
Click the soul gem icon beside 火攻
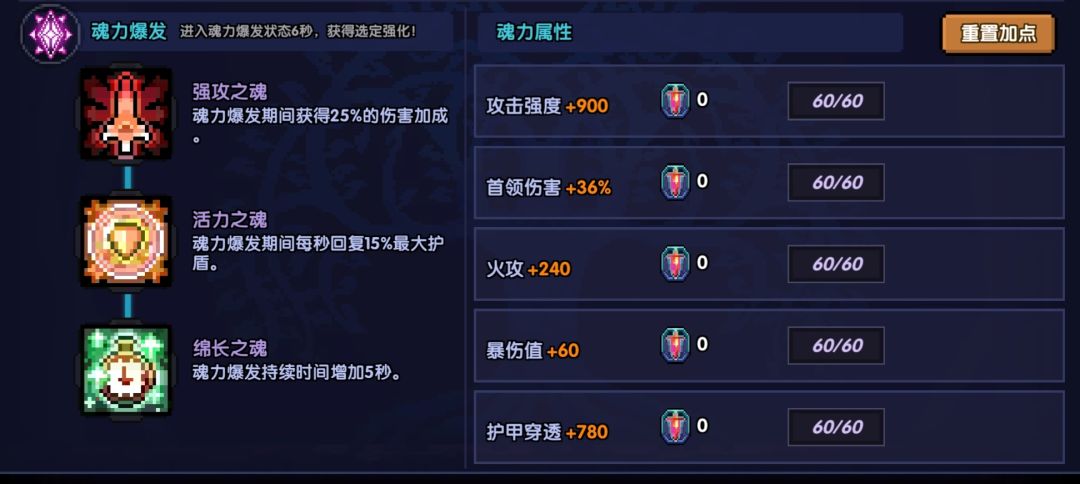click(675, 264)
